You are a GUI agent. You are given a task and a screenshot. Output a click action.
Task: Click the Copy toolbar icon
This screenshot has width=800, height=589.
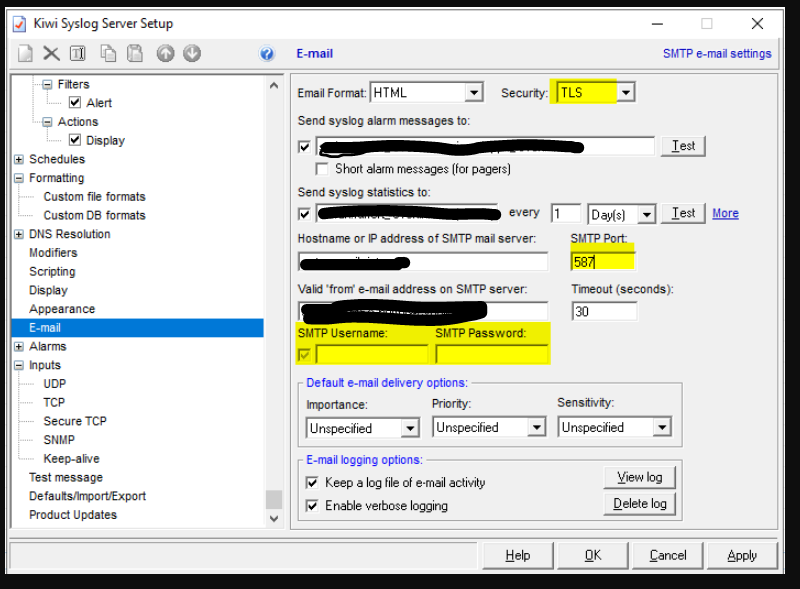click(108, 54)
